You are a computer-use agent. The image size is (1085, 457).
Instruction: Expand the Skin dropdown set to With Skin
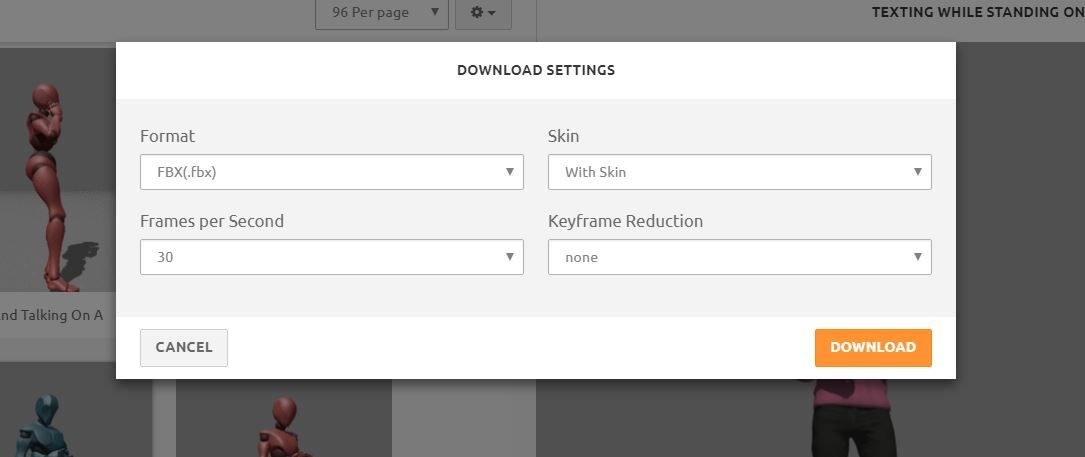[739, 172]
